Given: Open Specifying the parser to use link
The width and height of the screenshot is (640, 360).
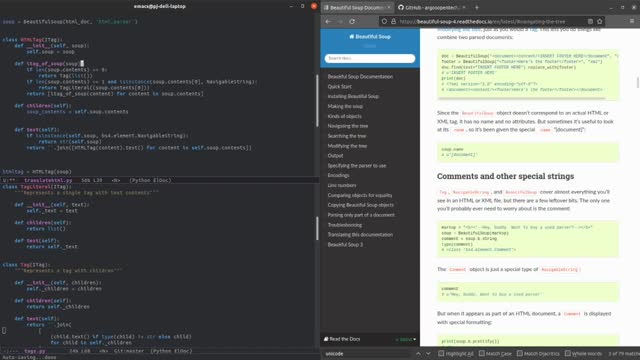Looking at the screenshot, I should coord(357,166).
